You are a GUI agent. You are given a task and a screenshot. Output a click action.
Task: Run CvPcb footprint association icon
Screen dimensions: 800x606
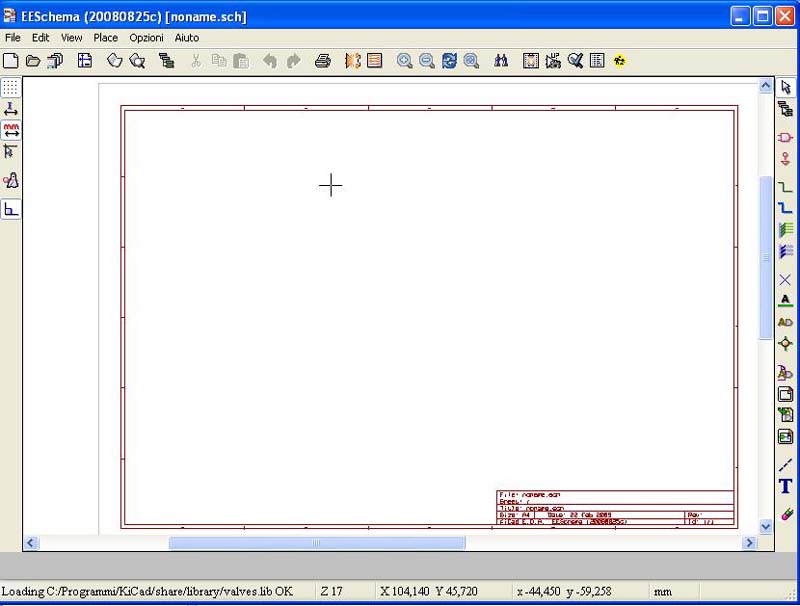point(353,61)
